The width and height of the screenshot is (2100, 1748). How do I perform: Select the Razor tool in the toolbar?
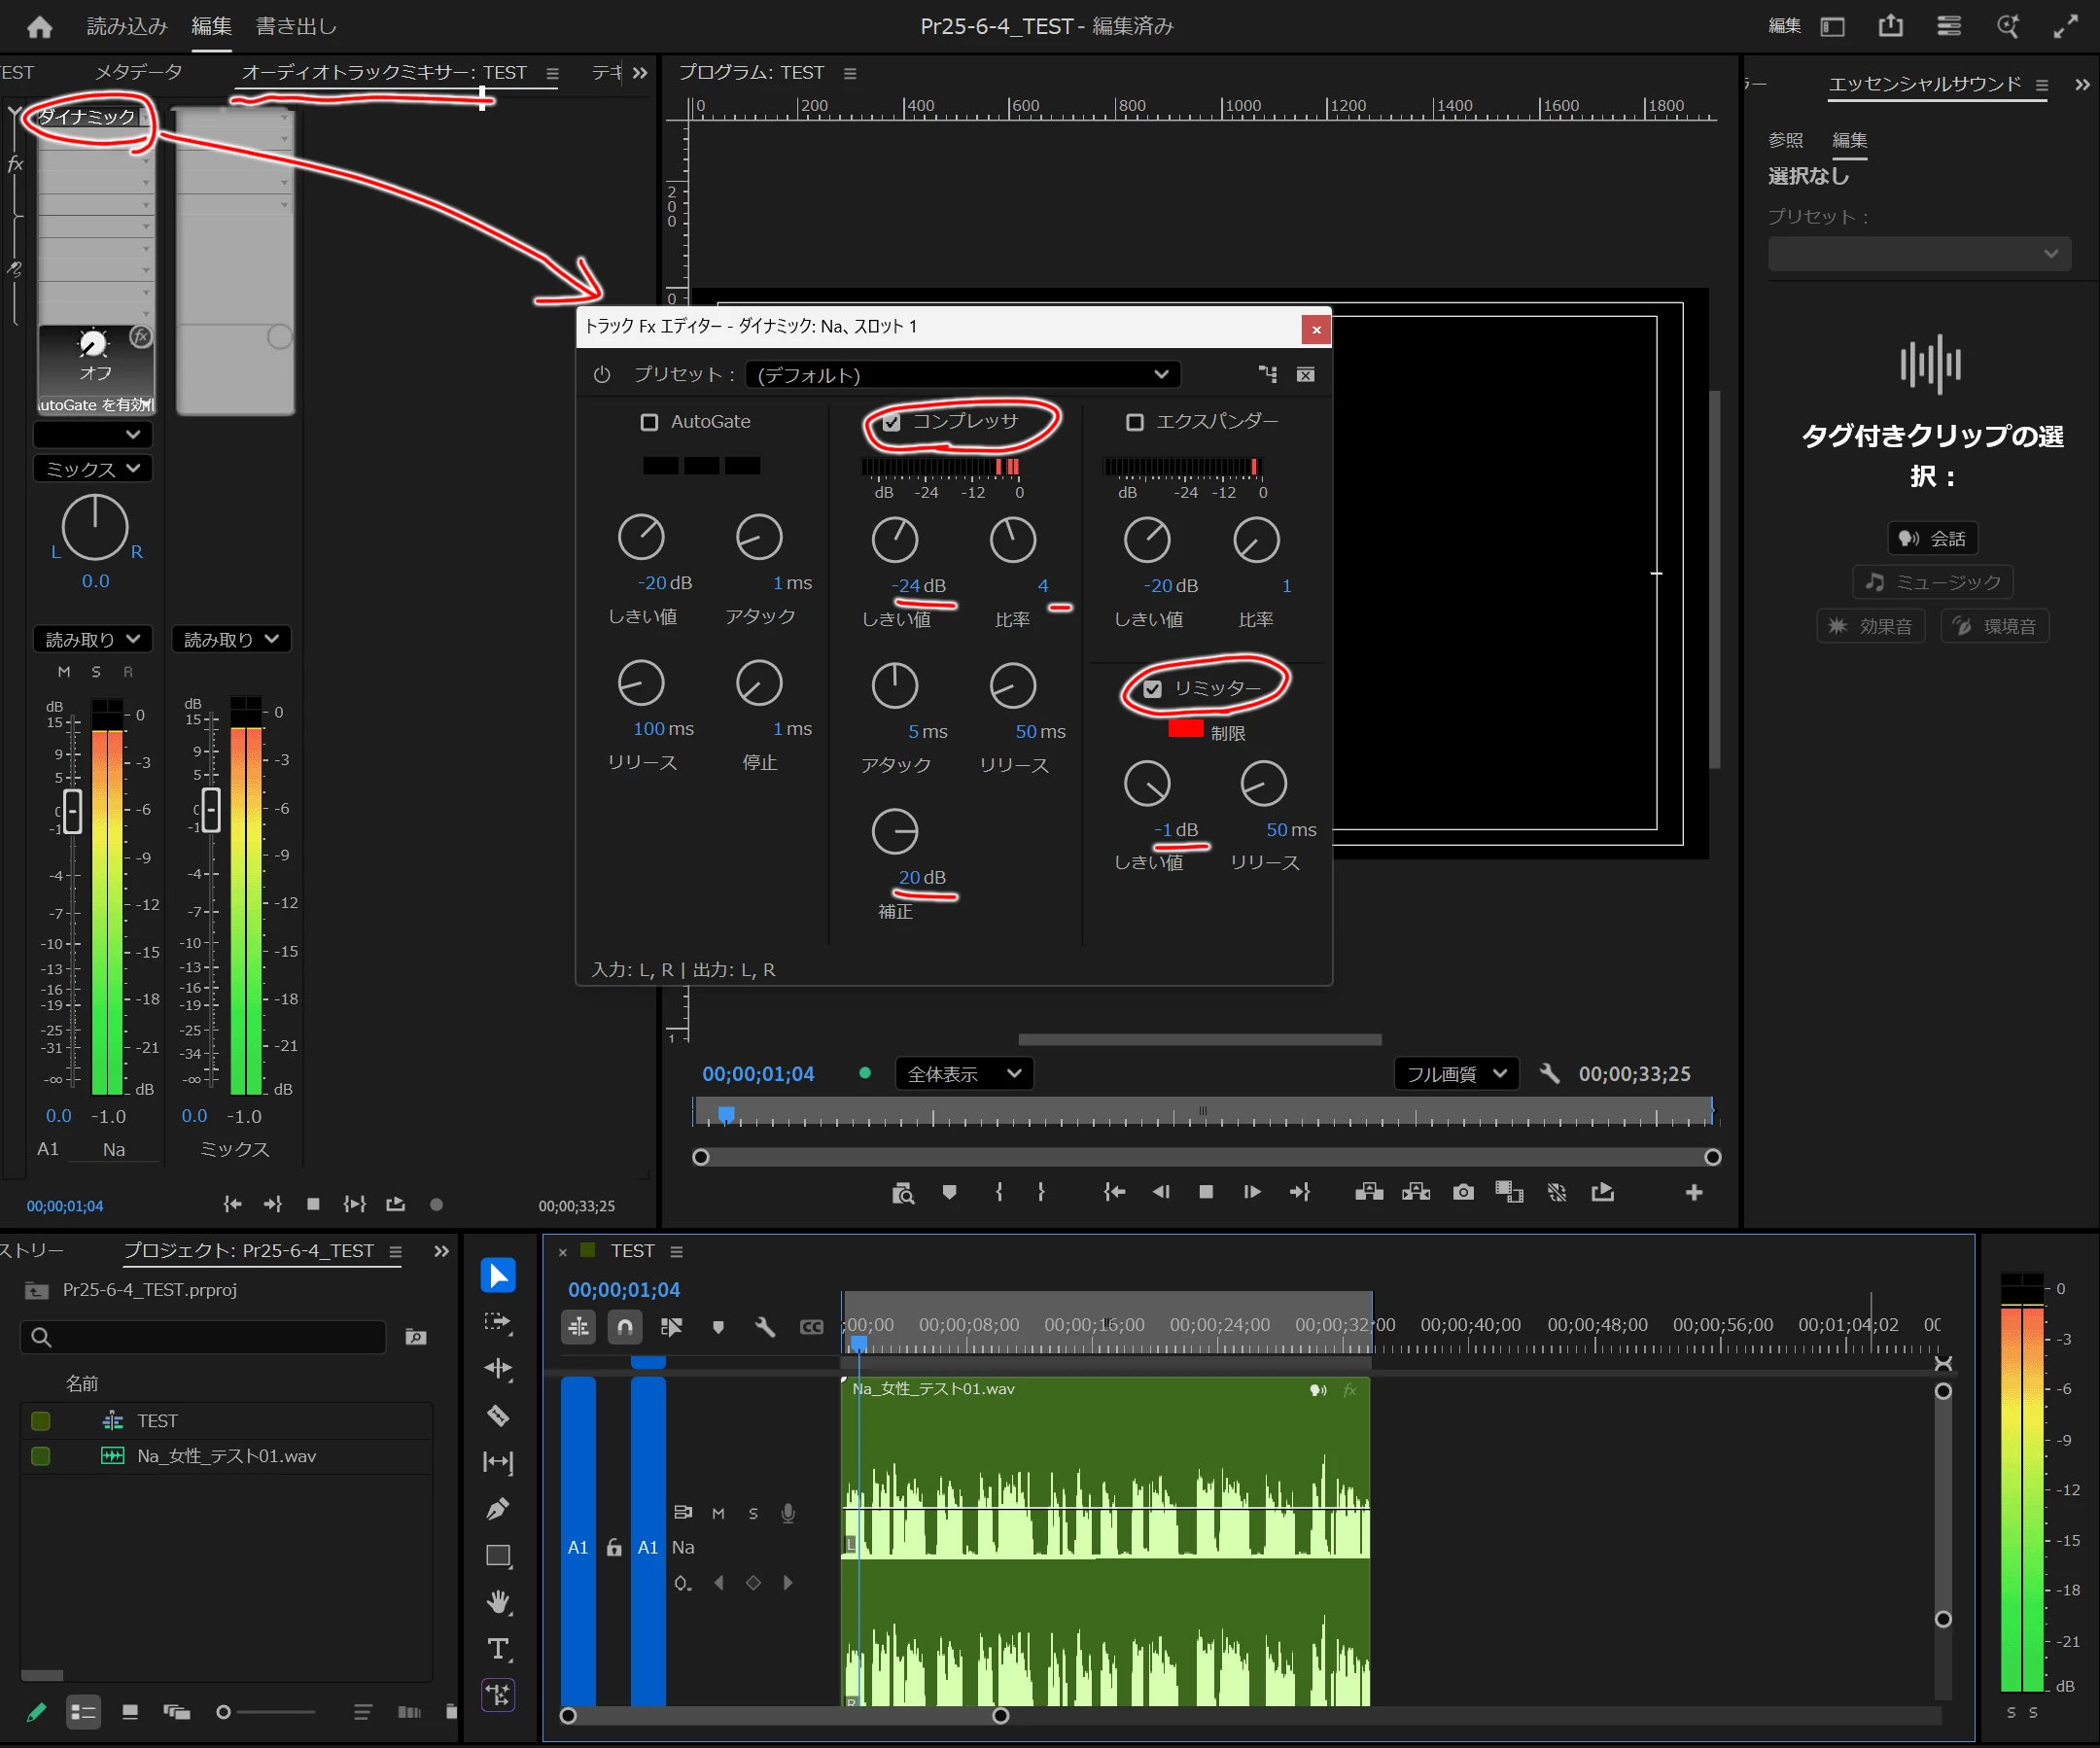[x=498, y=1415]
